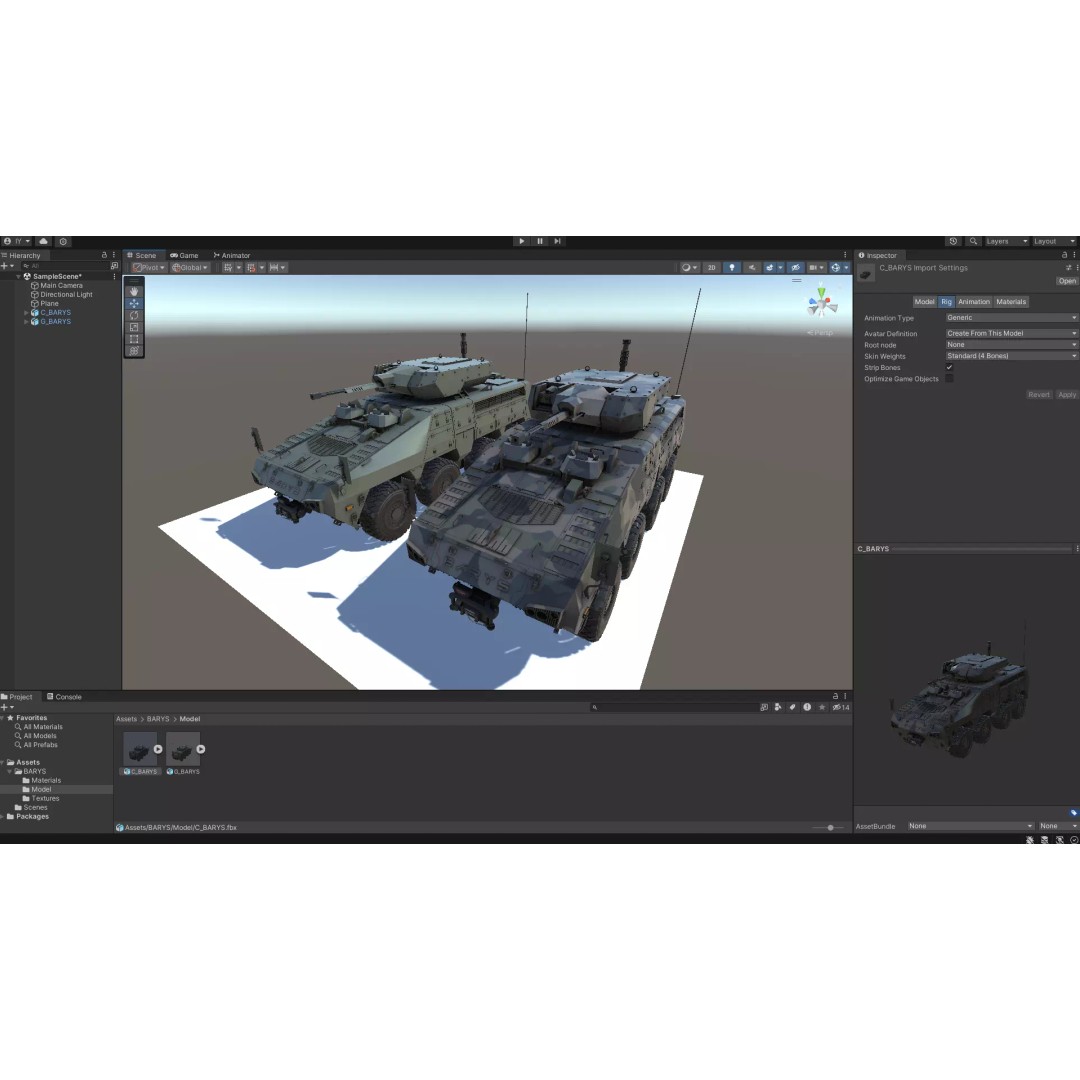Toggle Persp projection label
The image size is (1080, 1080).
pyautogui.click(x=821, y=333)
